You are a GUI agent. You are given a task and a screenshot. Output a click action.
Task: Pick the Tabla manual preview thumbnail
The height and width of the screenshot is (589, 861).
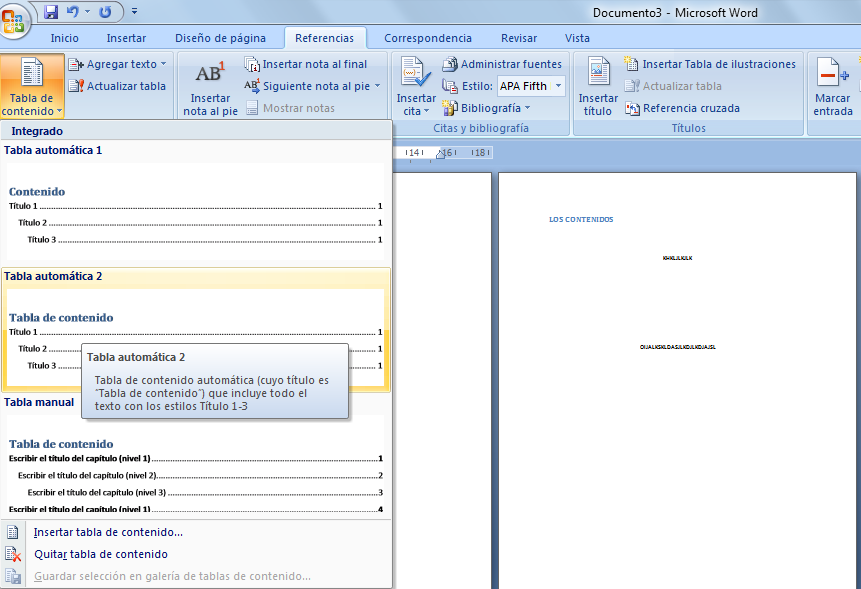pos(195,467)
